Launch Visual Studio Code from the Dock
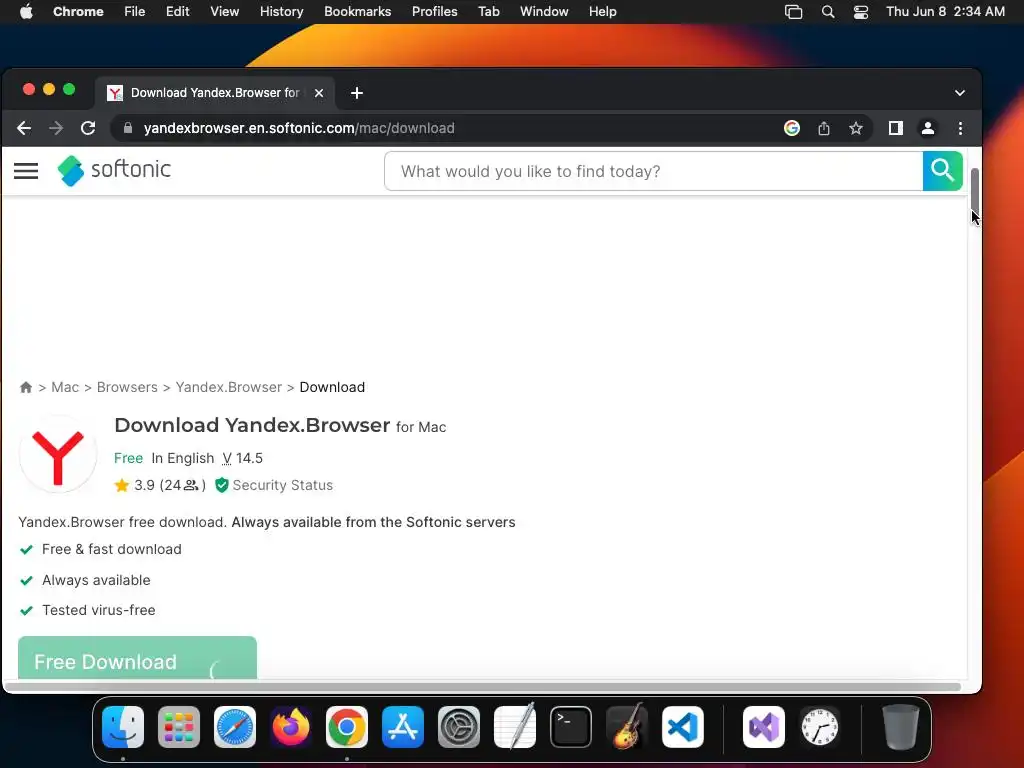1024x768 pixels. point(682,727)
